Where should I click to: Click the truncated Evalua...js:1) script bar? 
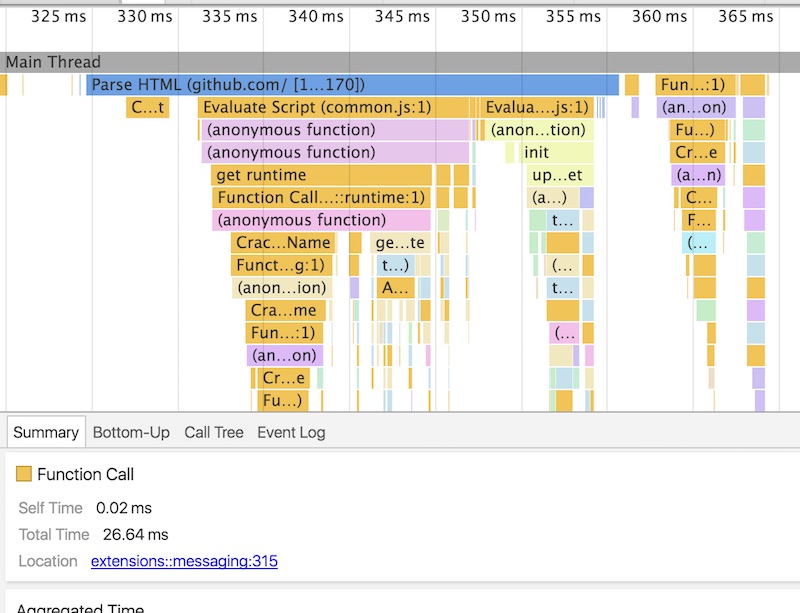pyautogui.click(x=536, y=107)
